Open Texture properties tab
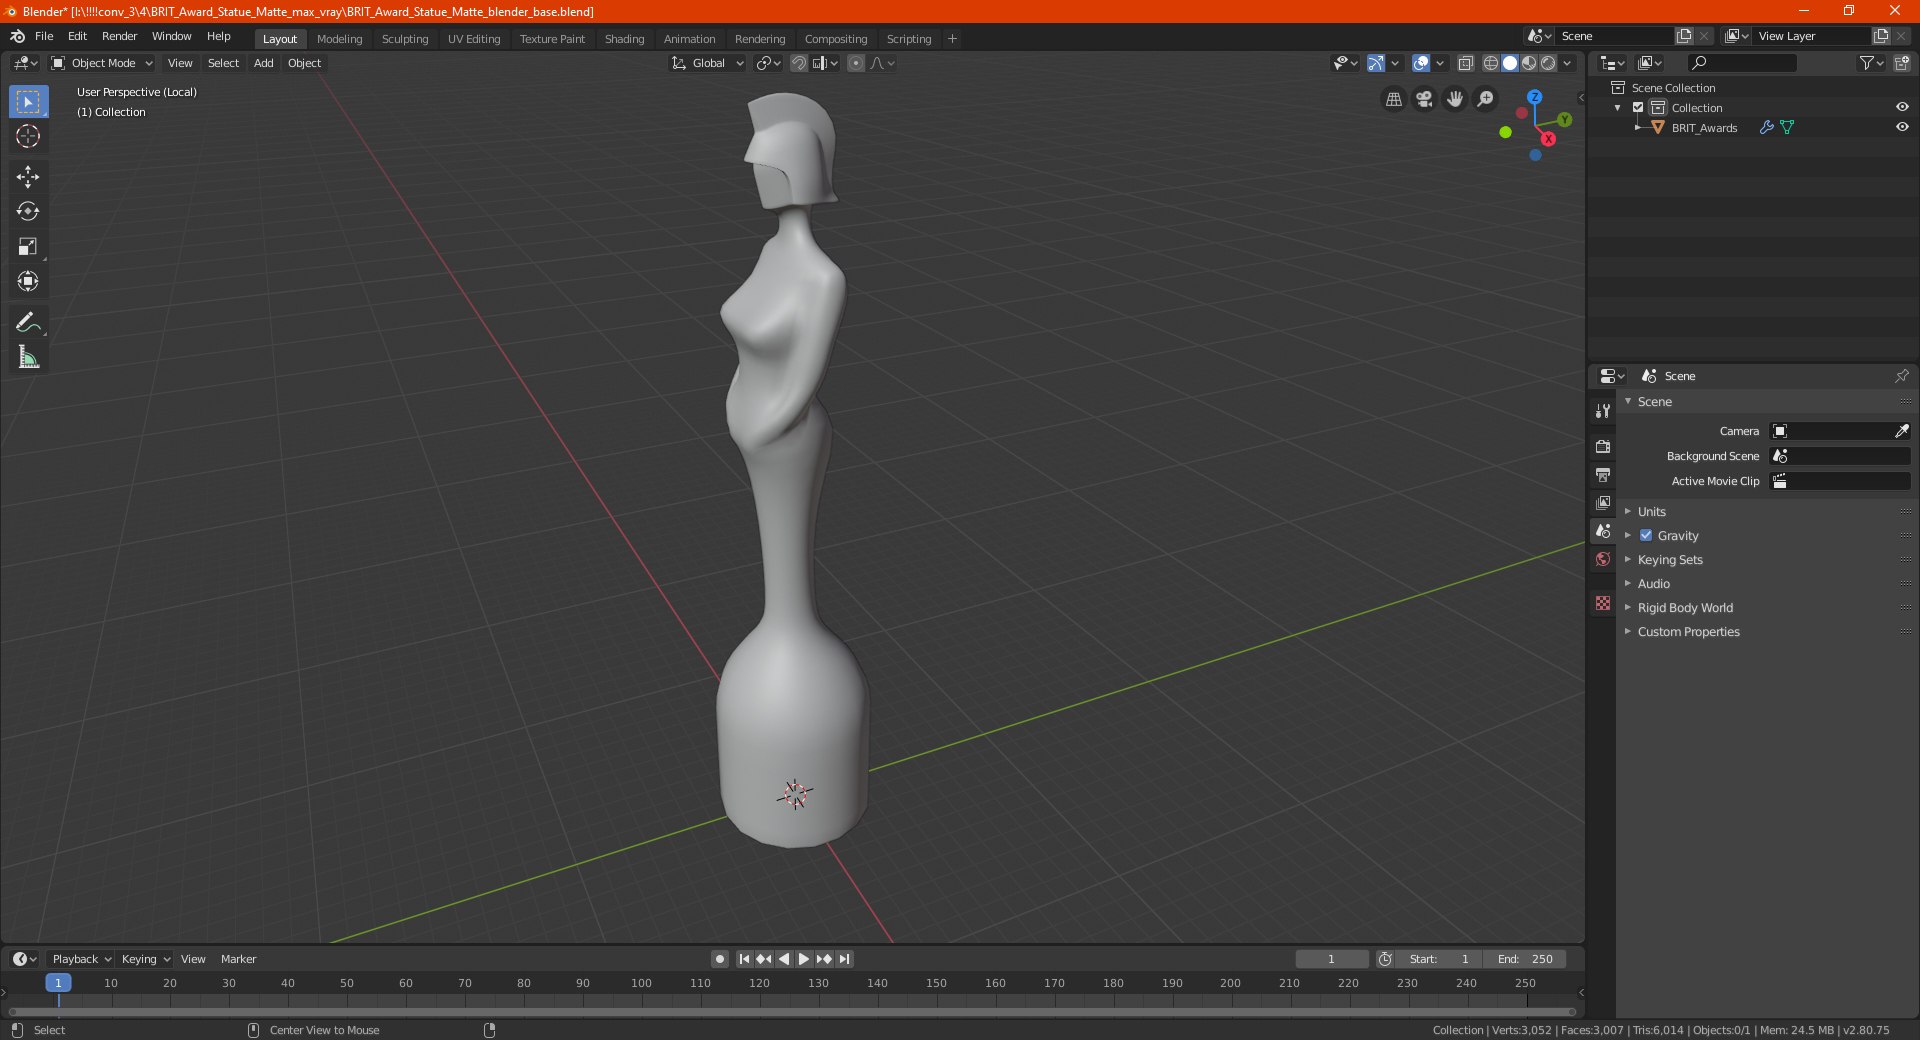Image resolution: width=1920 pixels, height=1040 pixels. coord(1603,603)
